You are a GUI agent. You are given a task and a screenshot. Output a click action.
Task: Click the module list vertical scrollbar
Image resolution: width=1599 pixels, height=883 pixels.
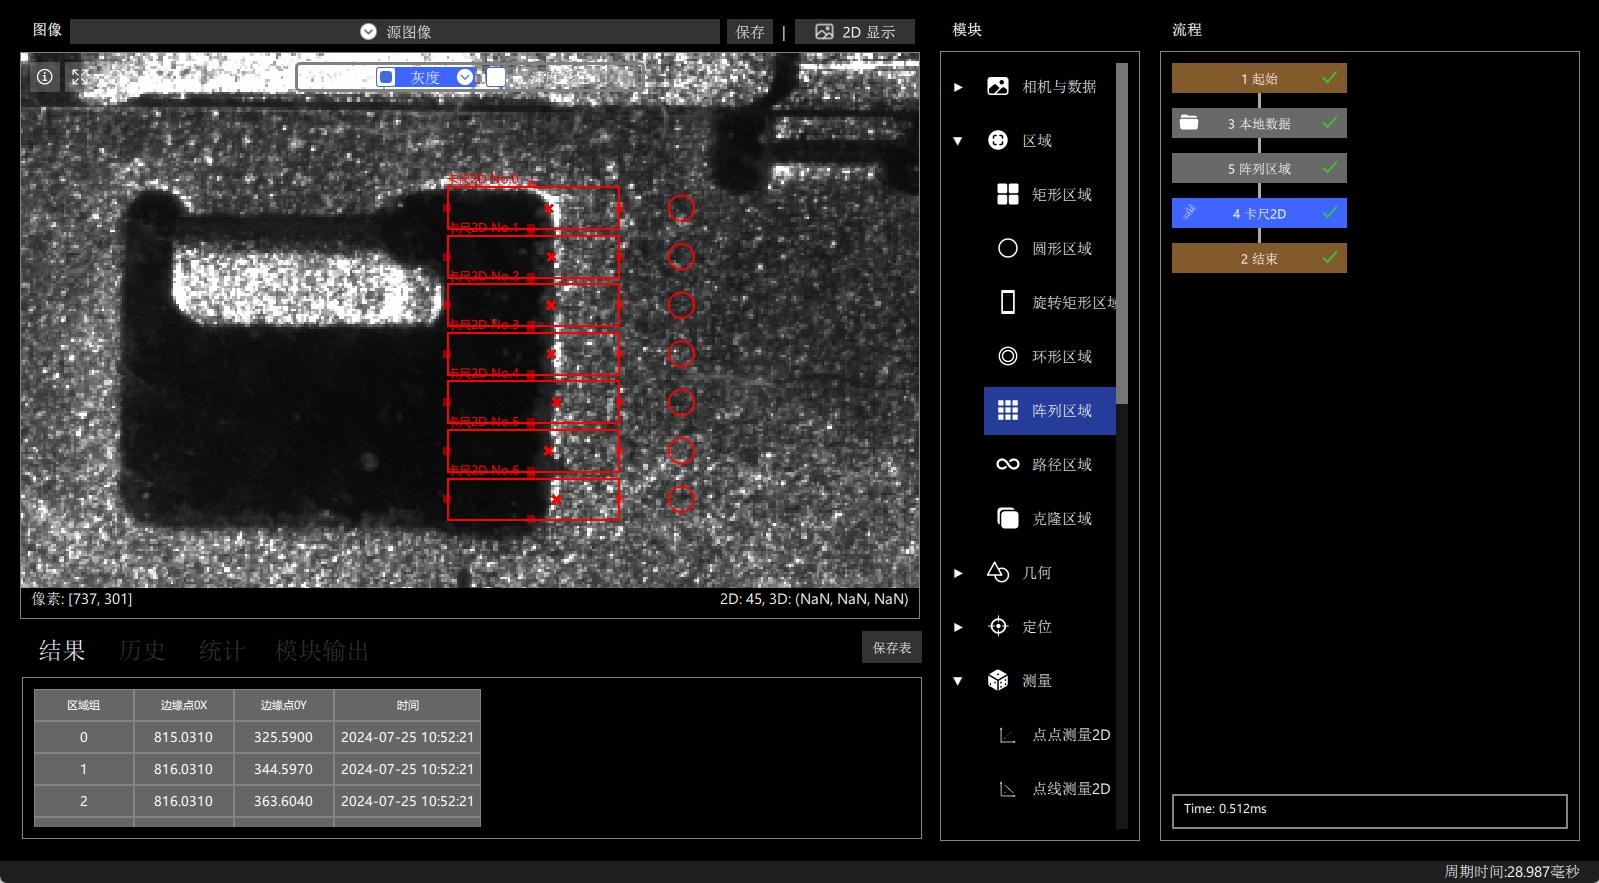pos(1122,233)
